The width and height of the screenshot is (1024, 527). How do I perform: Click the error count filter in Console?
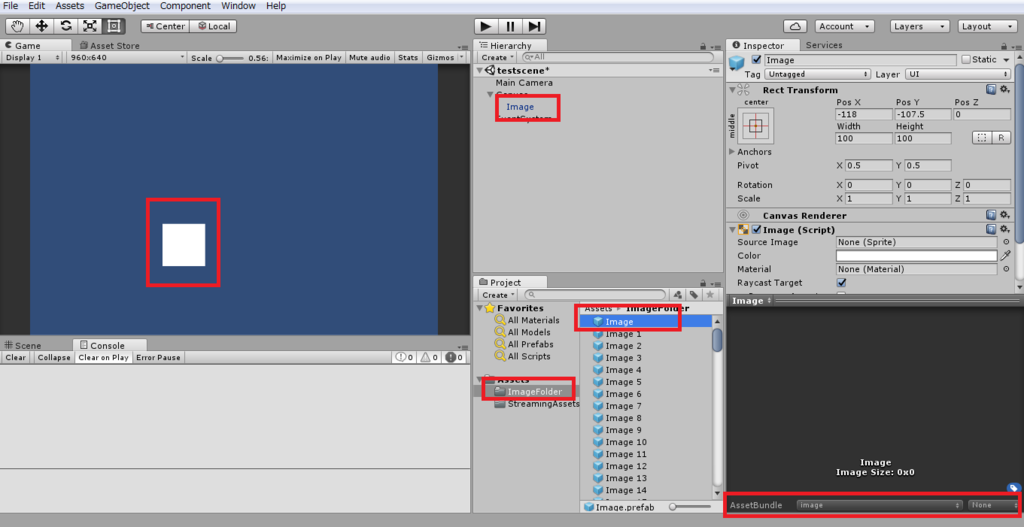click(455, 357)
